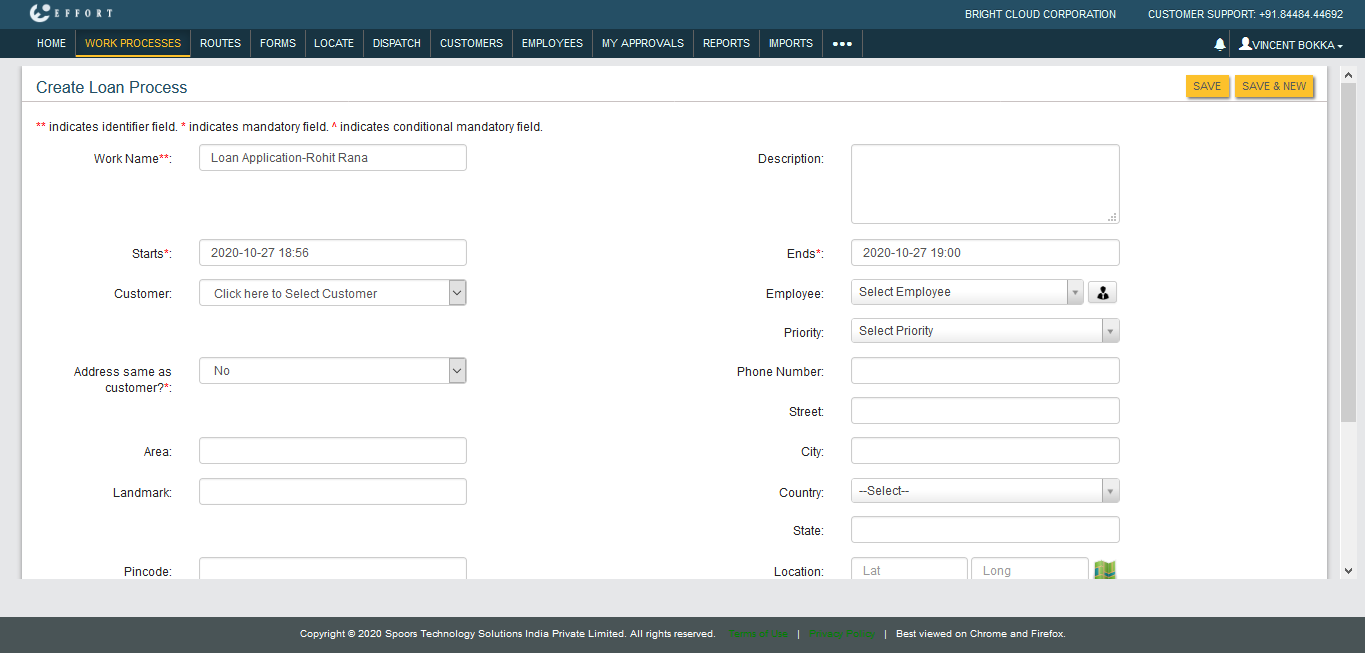This screenshot has width=1365, height=653.
Task: Click into the Description text area
Action: click(x=984, y=184)
